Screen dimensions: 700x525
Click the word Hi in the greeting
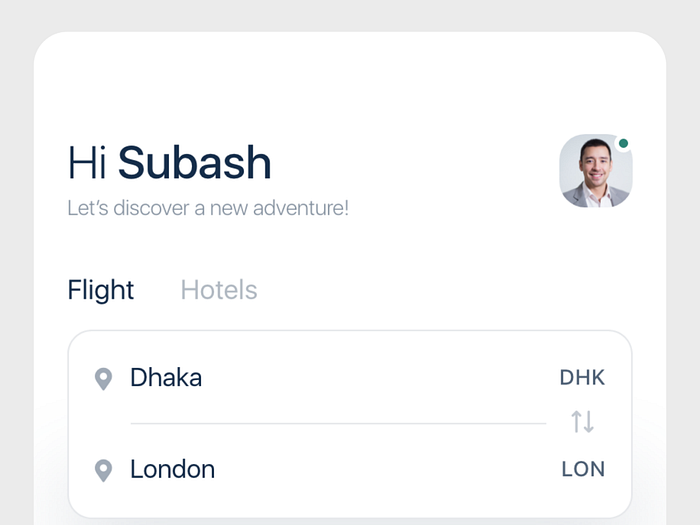tap(87, 163)
